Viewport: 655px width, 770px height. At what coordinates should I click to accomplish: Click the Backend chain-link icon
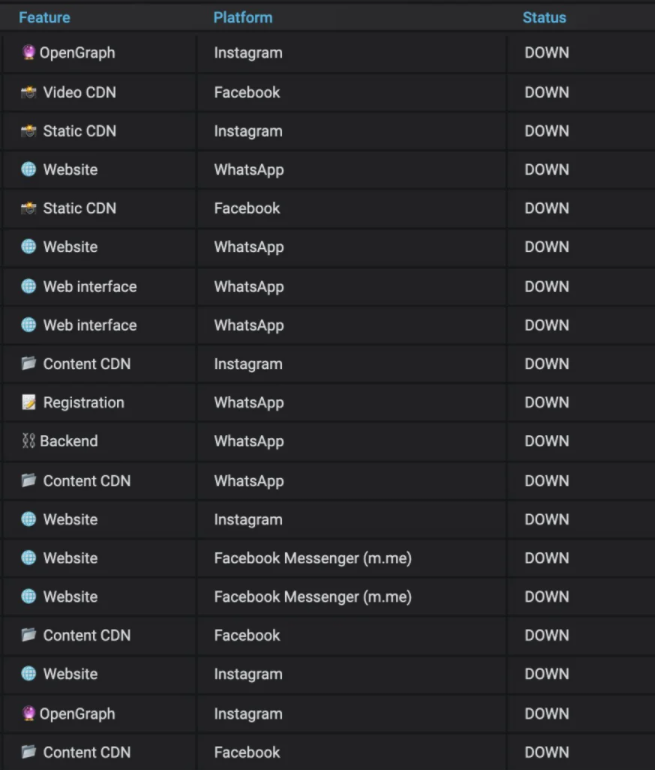28,441
